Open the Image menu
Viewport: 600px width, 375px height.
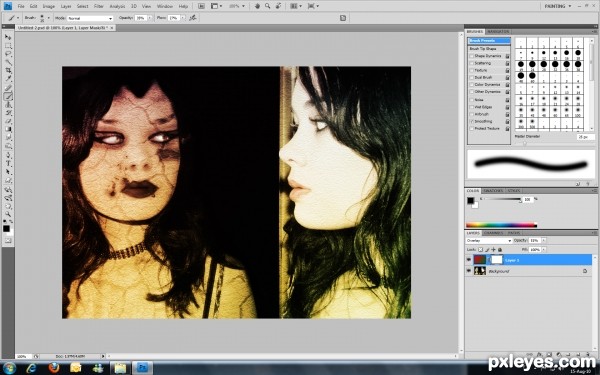[49, 7]
